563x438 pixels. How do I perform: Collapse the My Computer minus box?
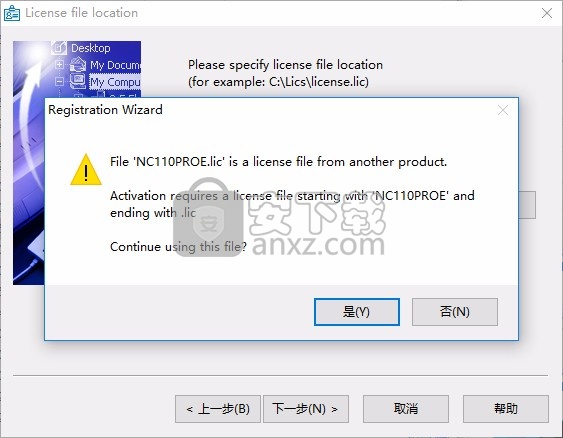tap(60, 81)
